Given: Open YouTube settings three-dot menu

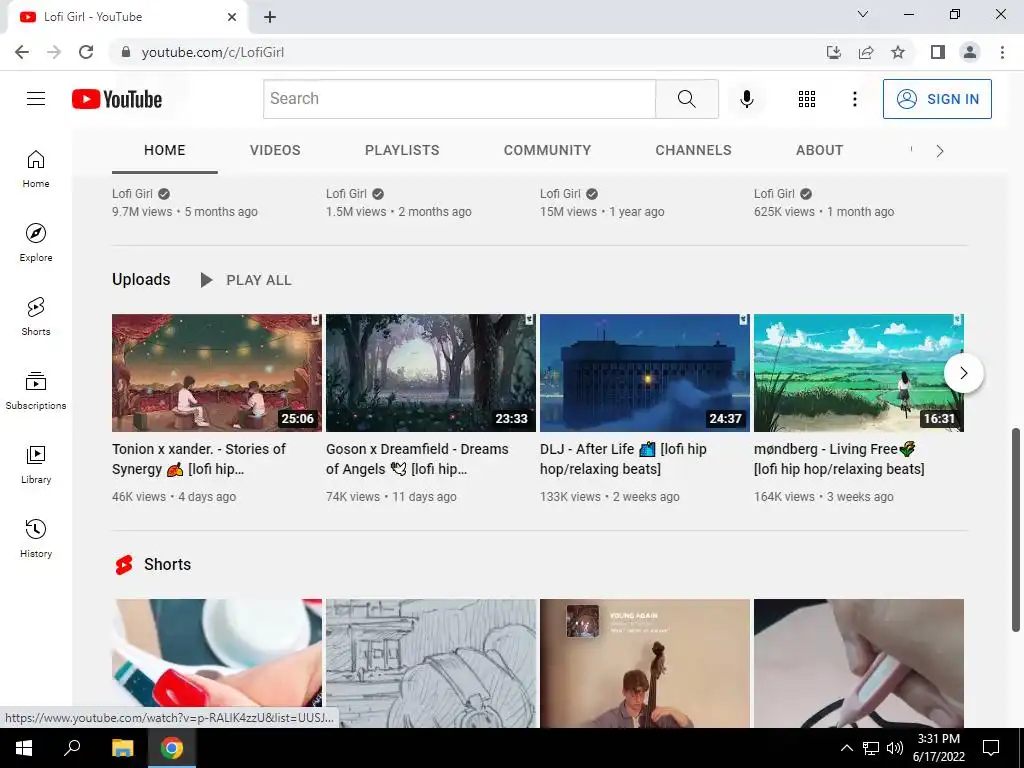Looking at the screenshot, I should [854, 99].
